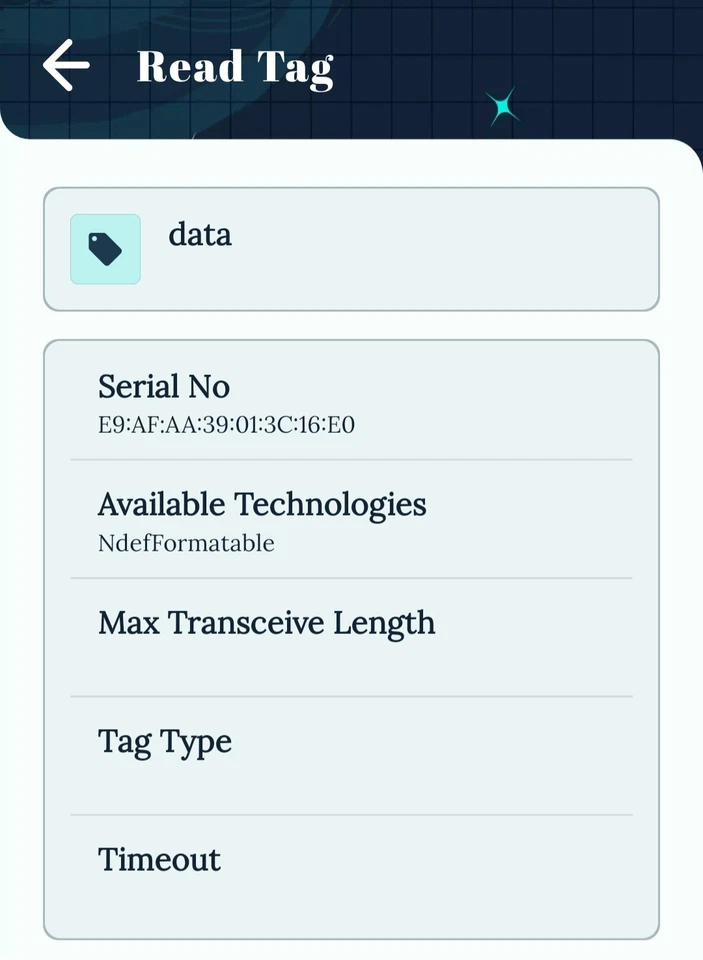The width and height of the screenshot is (703, 960).
Task: Click the empty value below Tag Type
Action: (x=200, y=780)
